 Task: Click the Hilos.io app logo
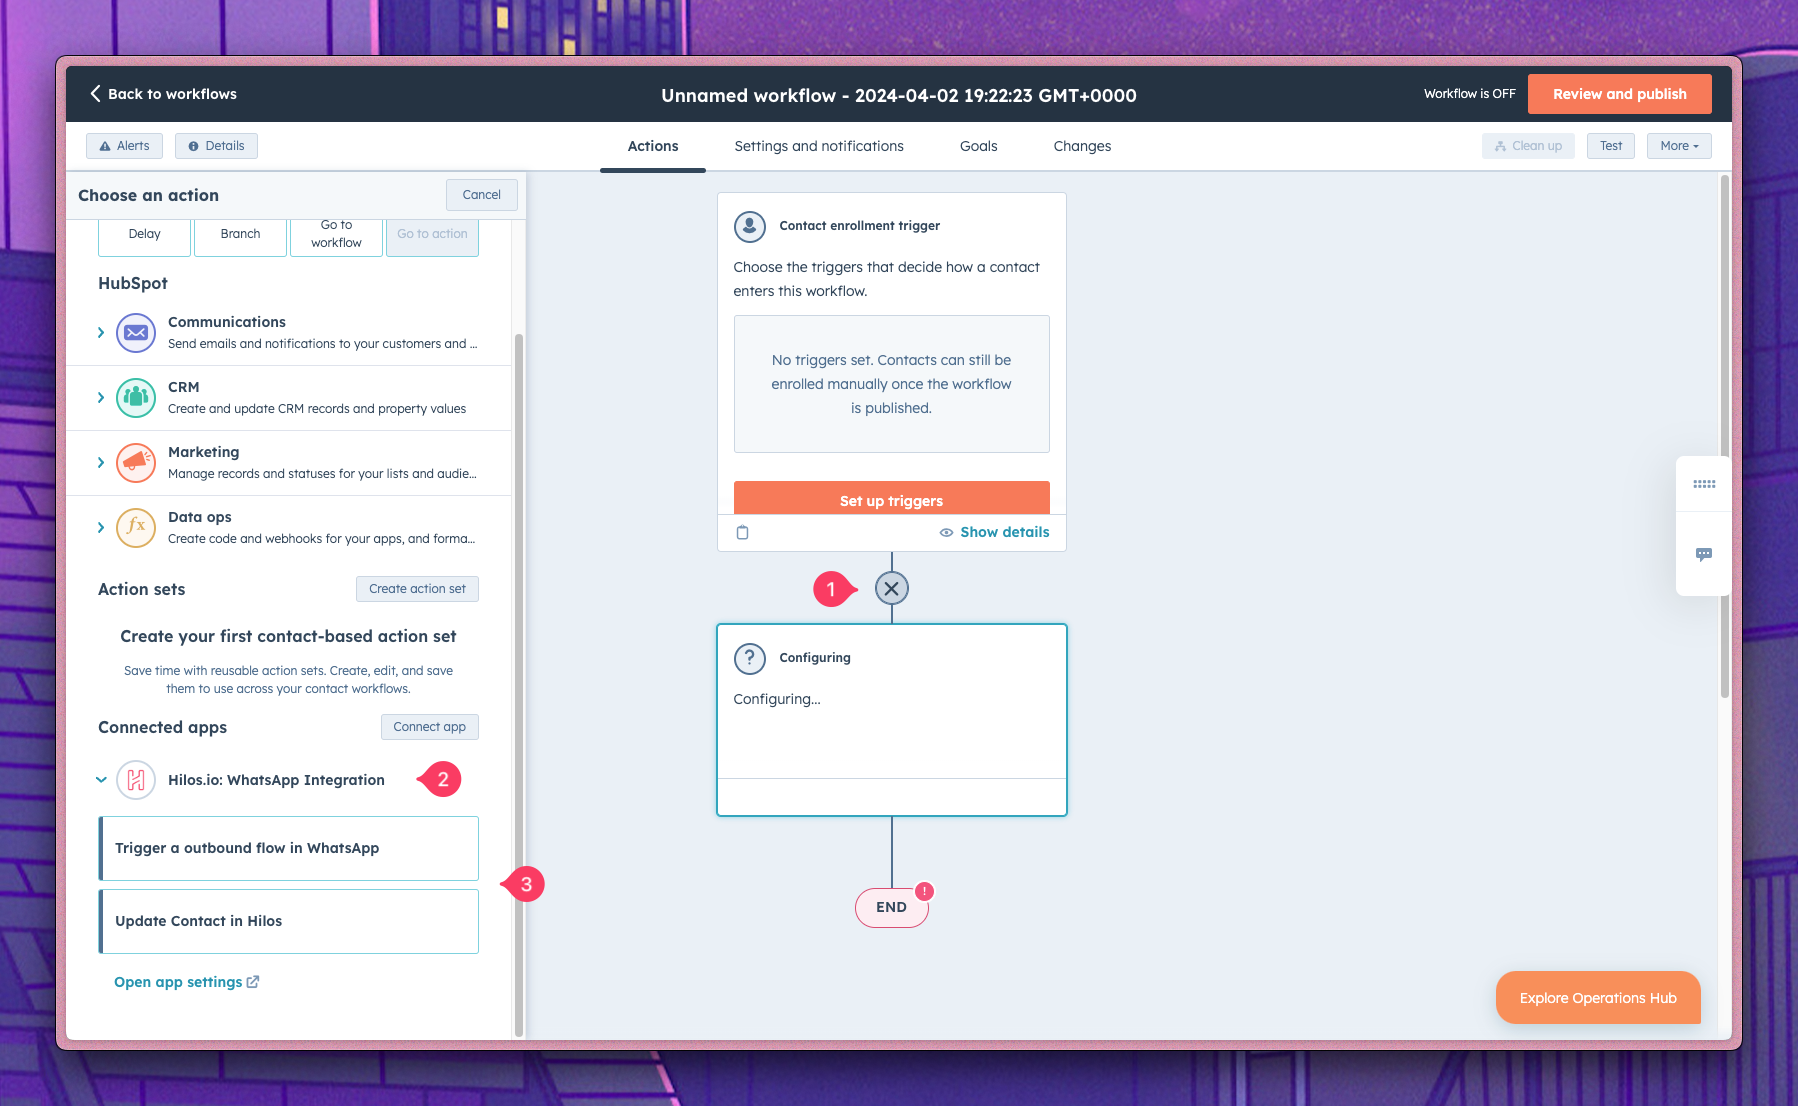[x=138, y=780]
